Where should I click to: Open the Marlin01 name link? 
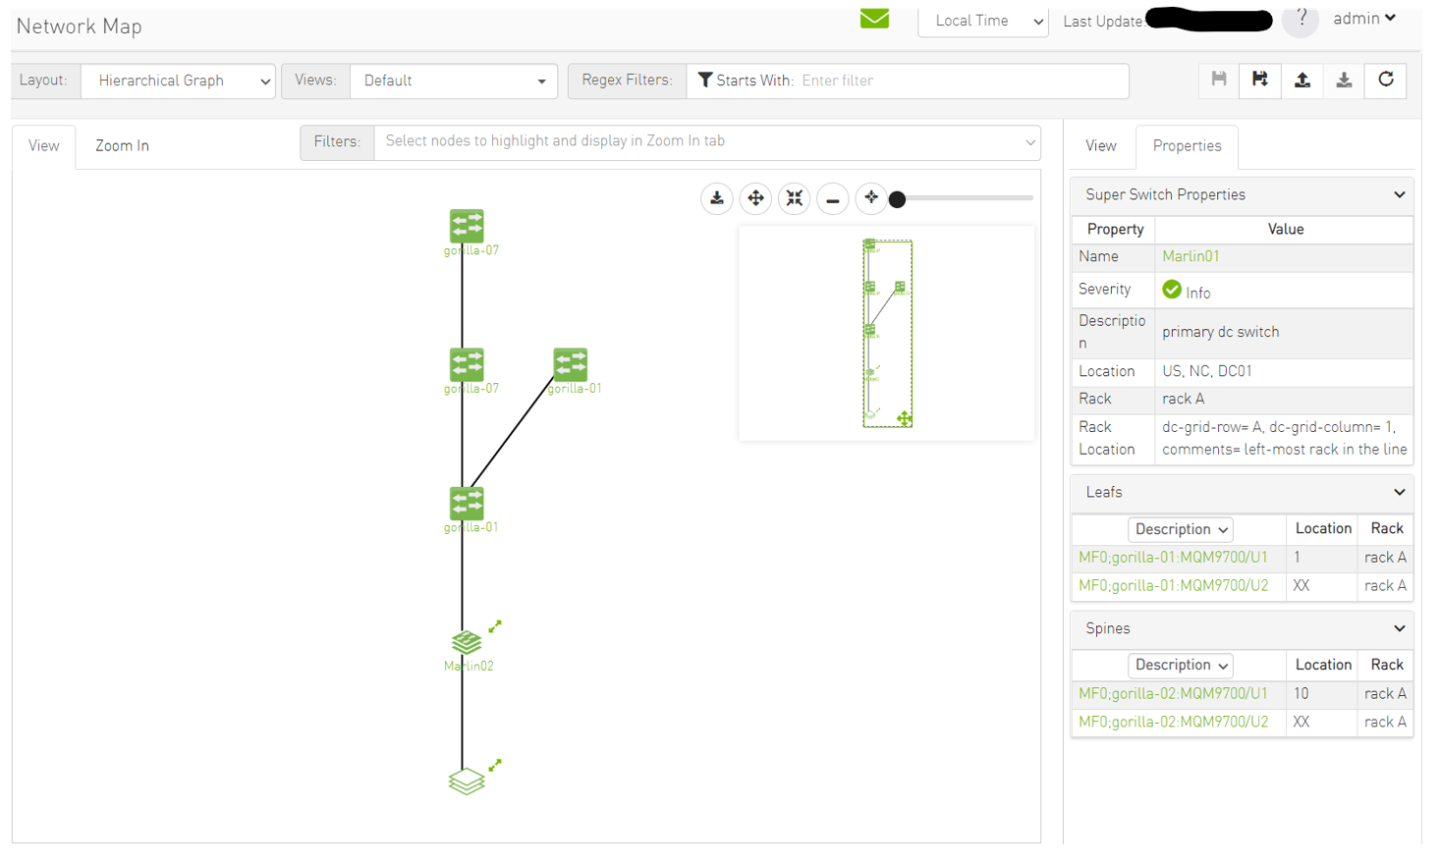click(x=1190, y=257)
